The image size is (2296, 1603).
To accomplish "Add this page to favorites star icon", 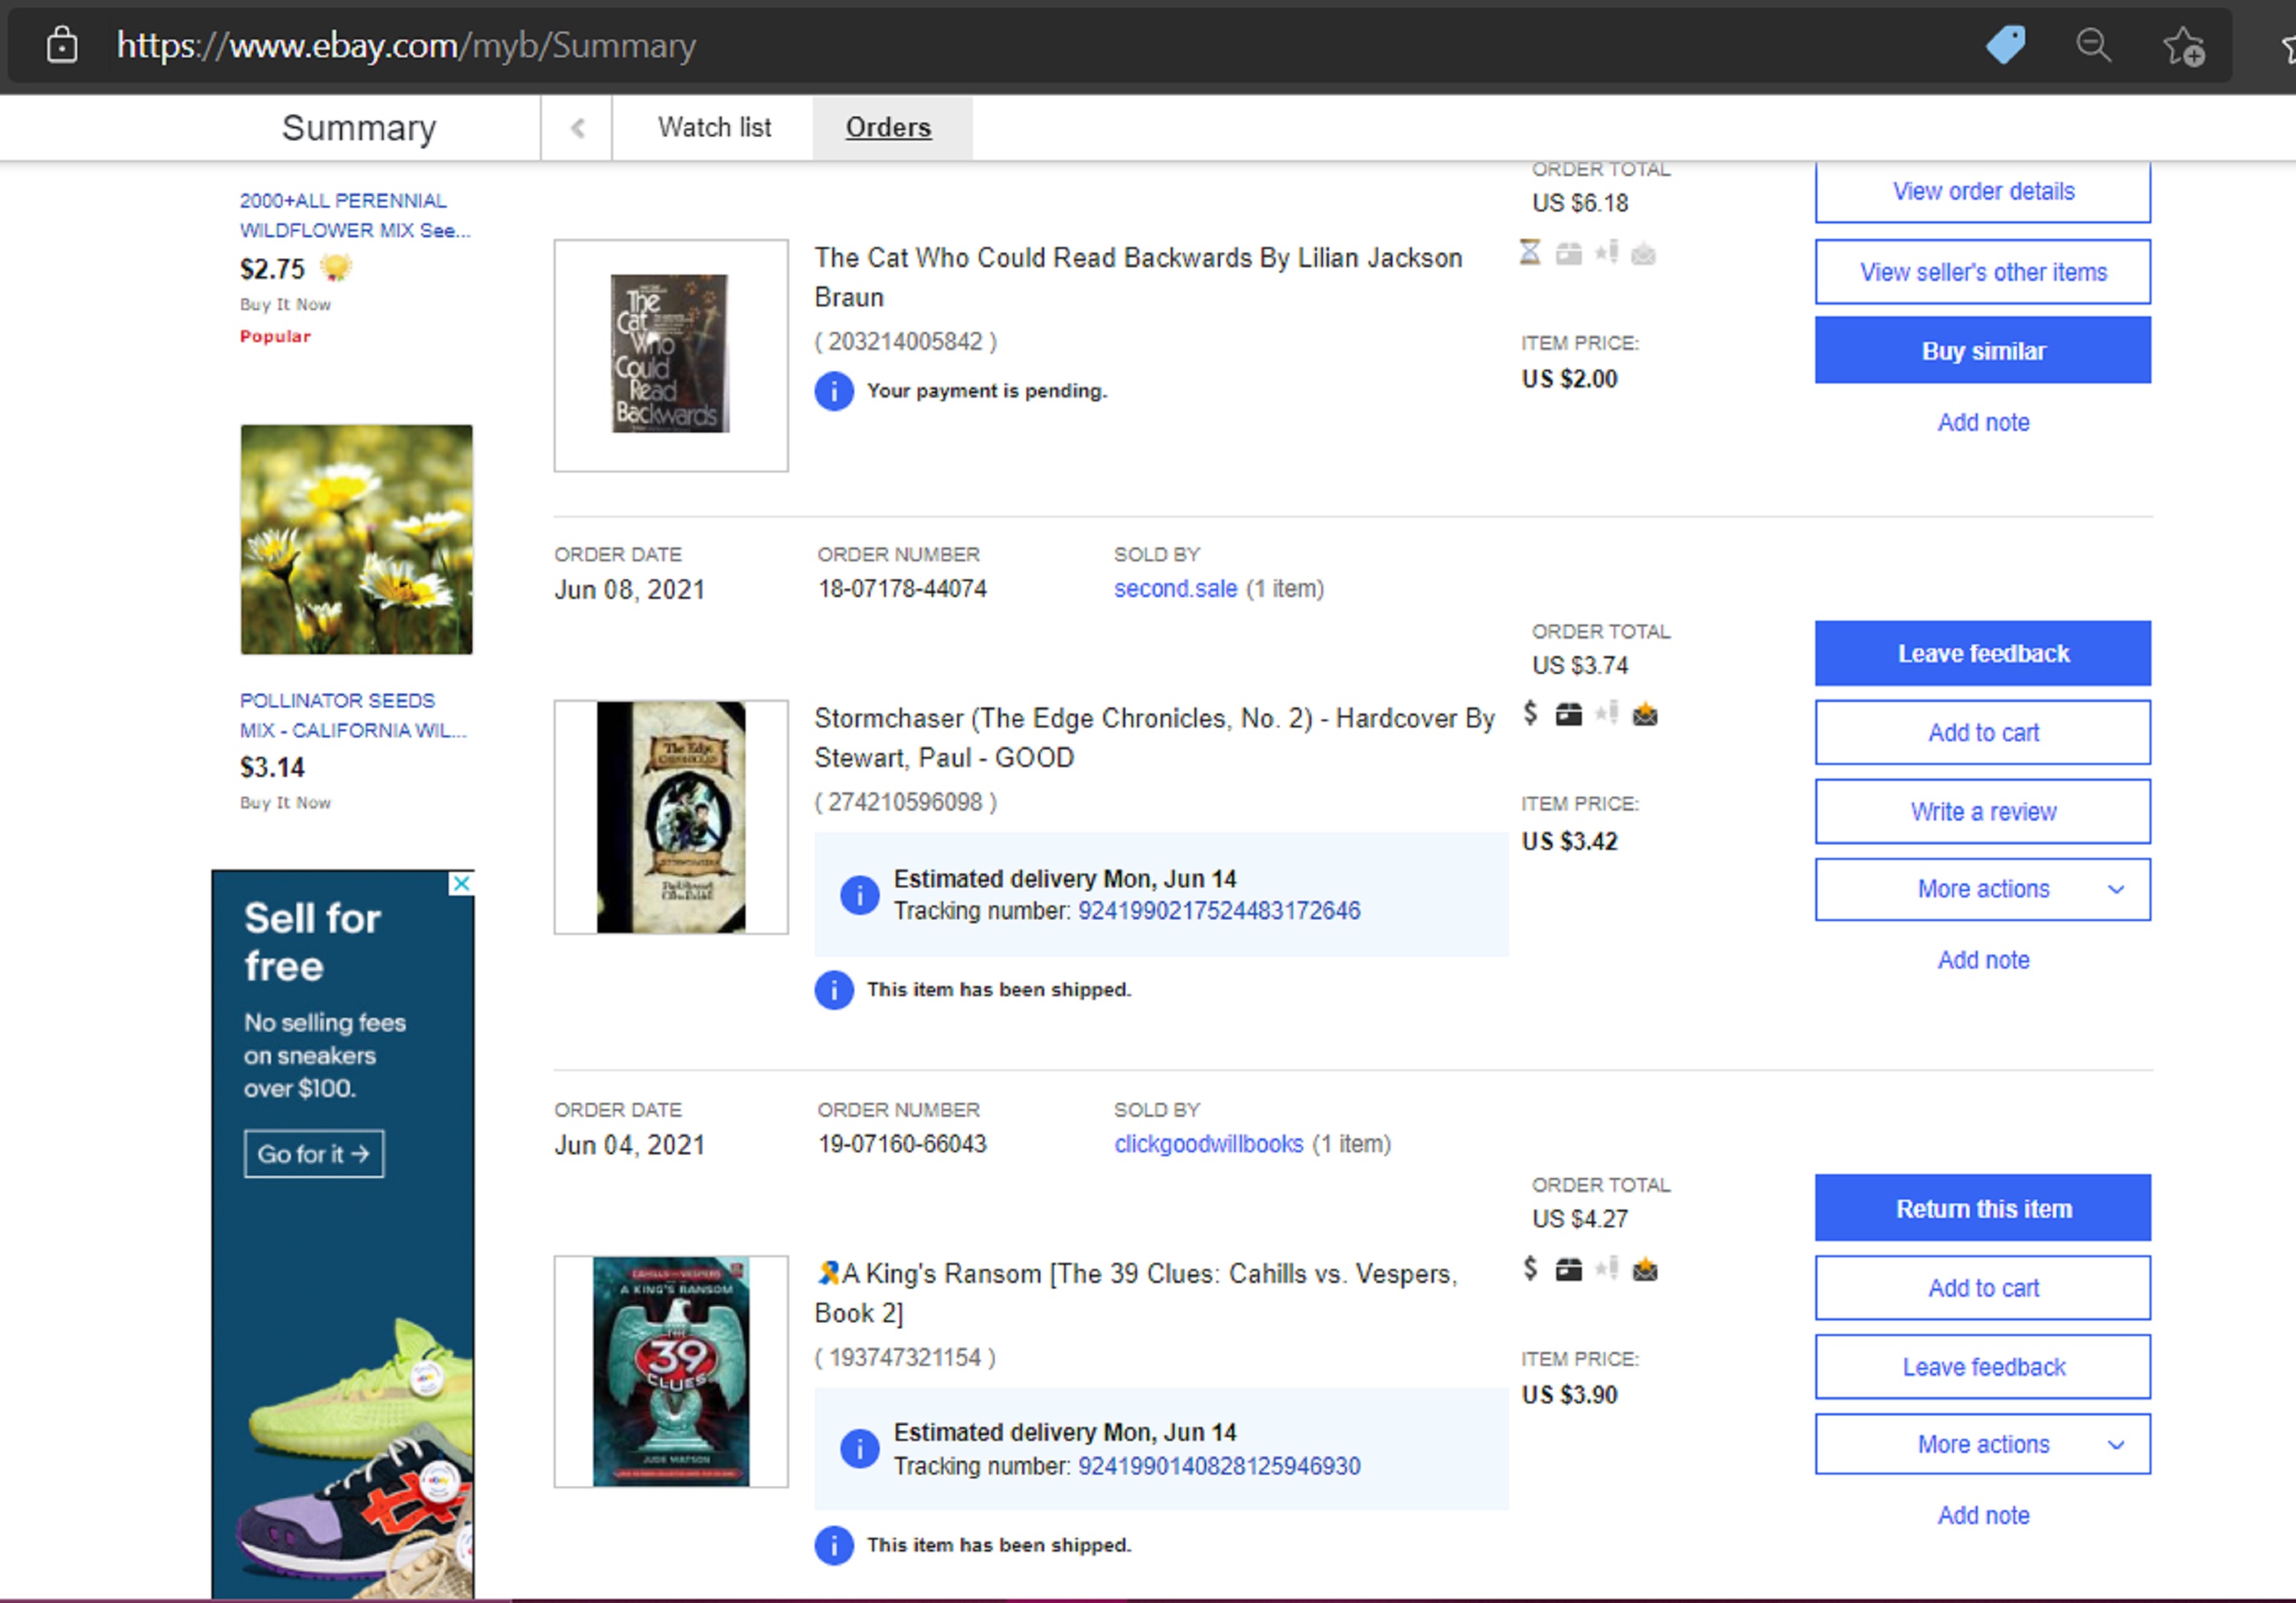I will pos(2183,46).
